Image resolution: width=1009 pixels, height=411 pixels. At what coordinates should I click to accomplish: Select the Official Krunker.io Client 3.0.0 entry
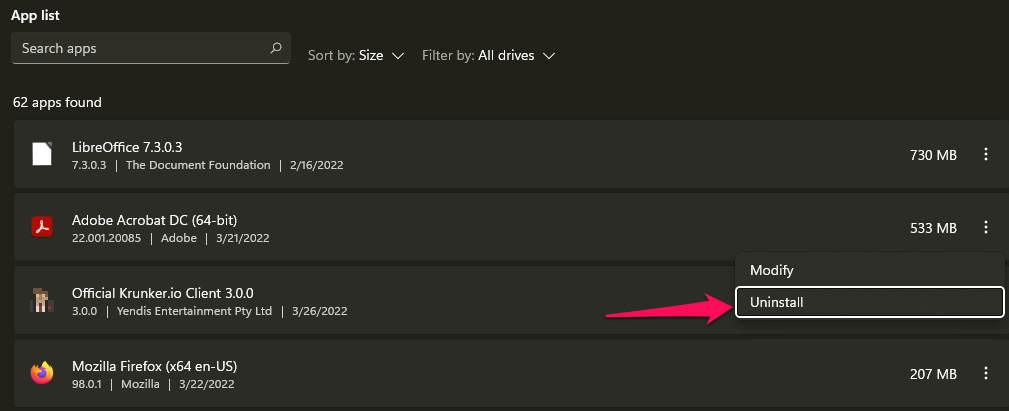373,300
